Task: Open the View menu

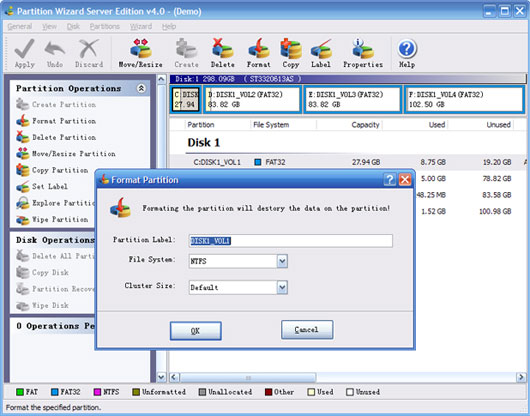Action: 49,26
